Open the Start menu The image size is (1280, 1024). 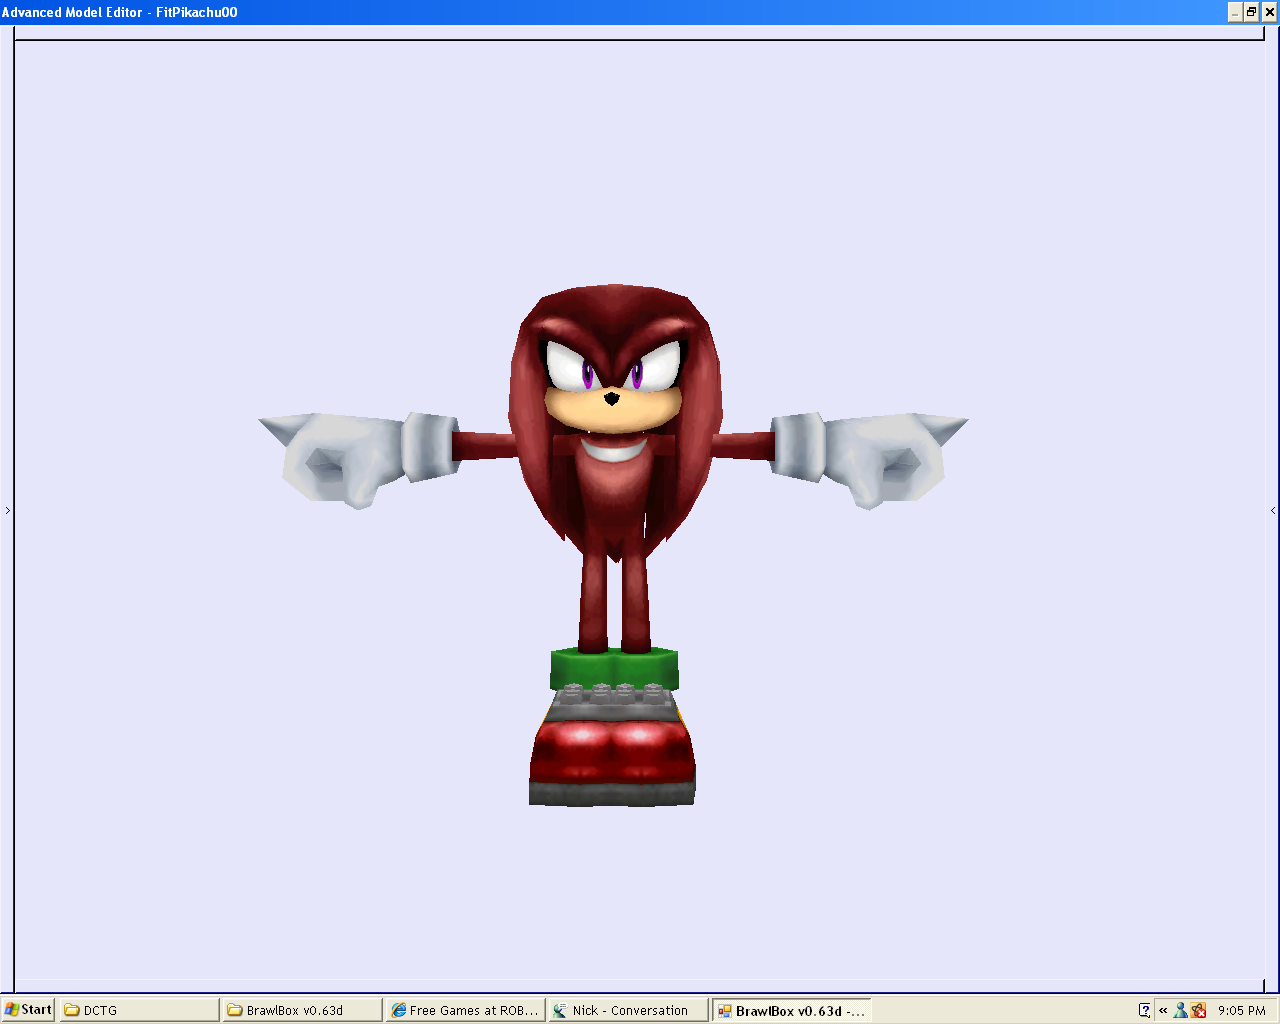pyautogui.click(x=27, y=1010)
